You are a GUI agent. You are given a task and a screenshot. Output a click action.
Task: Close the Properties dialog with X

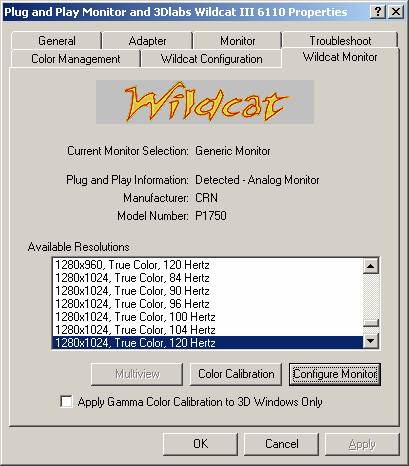coord(396,12)
